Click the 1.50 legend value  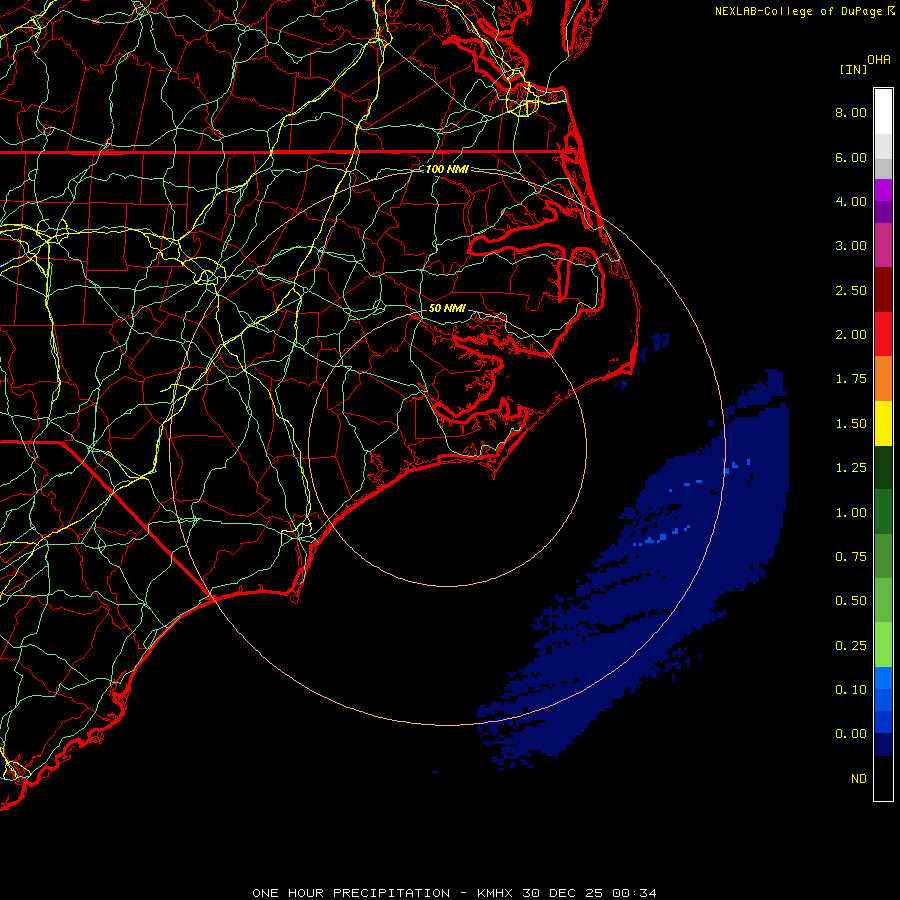[851, 424]
